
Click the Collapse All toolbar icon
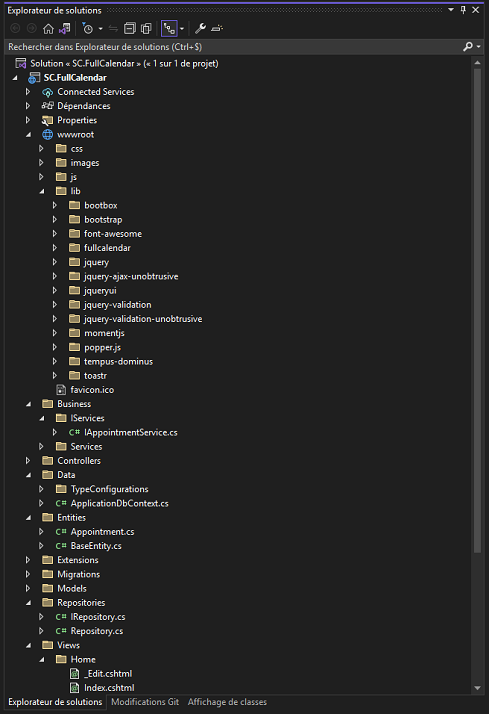click(x=130, y=29)
